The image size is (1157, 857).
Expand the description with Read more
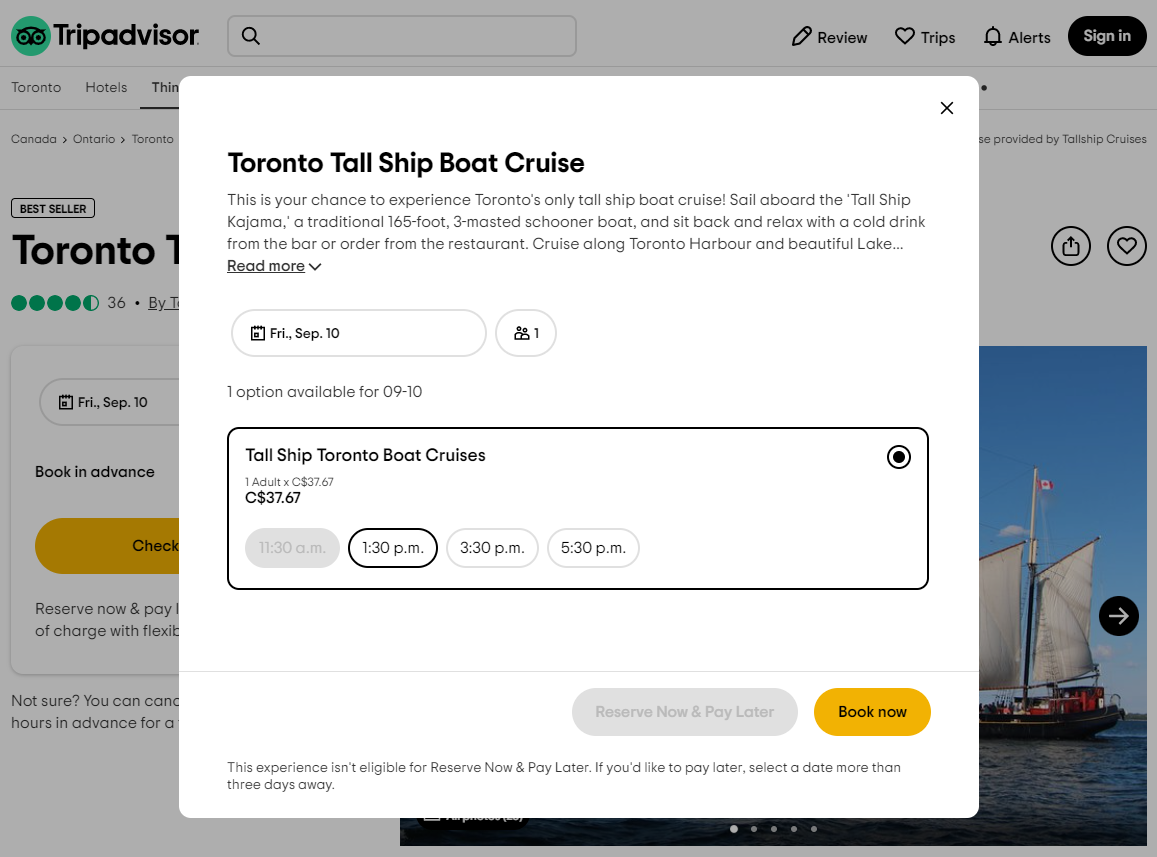click(x=274, y=266)
